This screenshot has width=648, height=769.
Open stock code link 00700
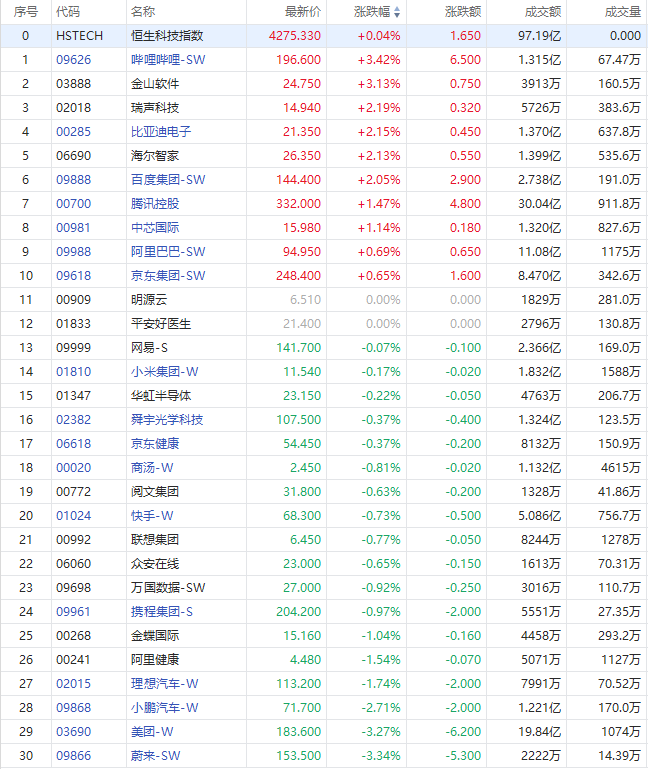coord(74,204)
